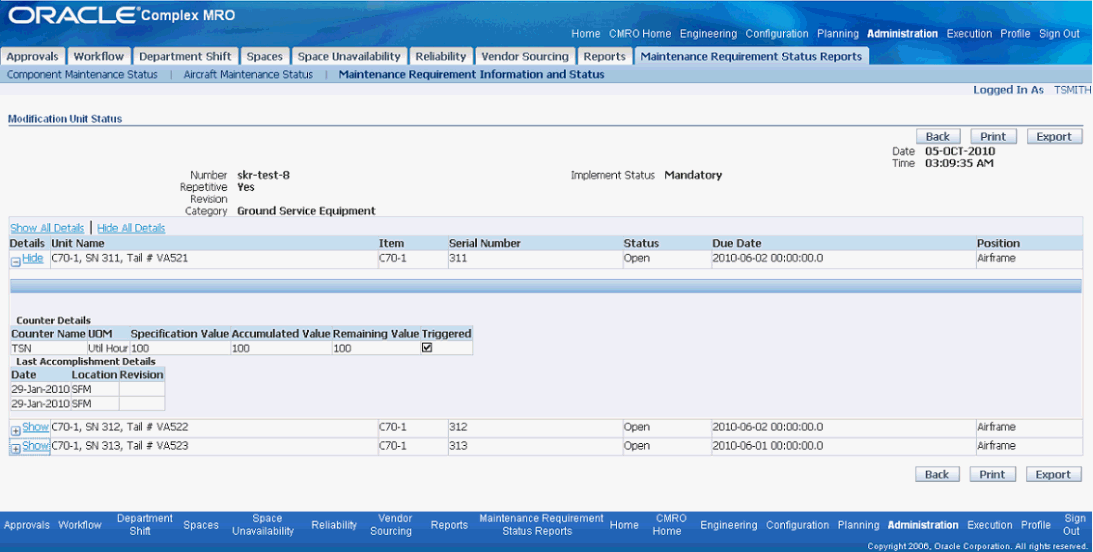Image resolution: width=1093 pixels, height=552 pixels.
Task: Open Profile in top navigation
Action: pos(1015,33)
